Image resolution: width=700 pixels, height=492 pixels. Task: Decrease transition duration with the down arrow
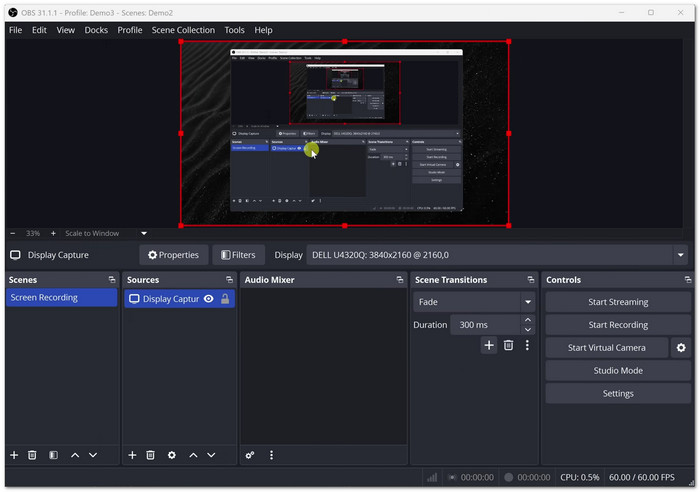click(x=528, y=330)
